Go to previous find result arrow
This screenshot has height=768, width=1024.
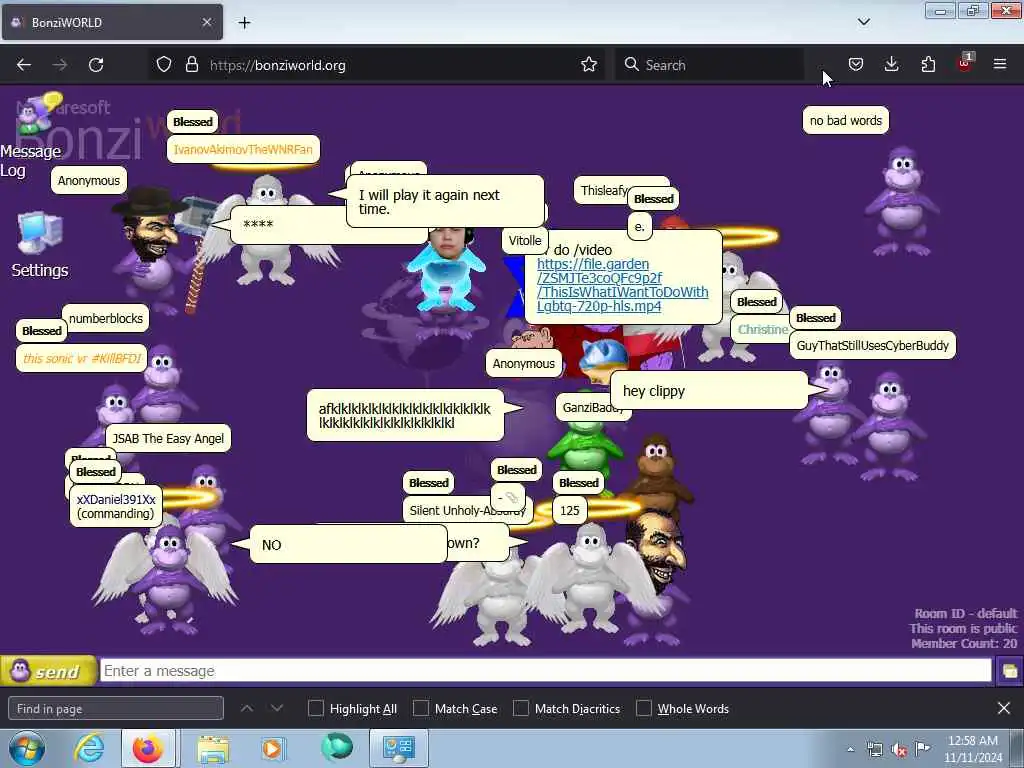click(247, 709)
